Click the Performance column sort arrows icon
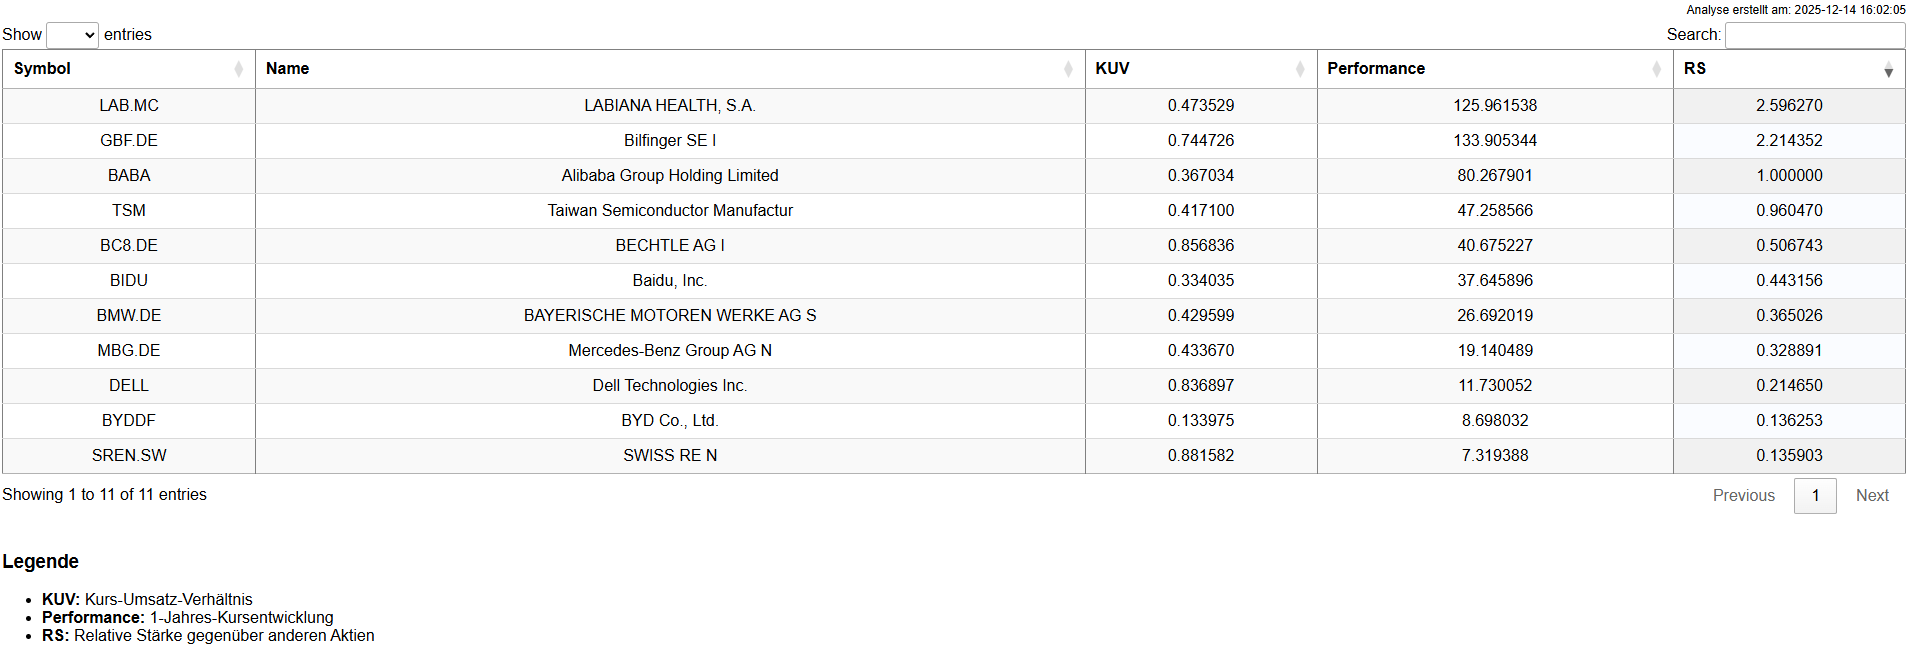Screen dimensions: 1911x651 pos(1656,69)
